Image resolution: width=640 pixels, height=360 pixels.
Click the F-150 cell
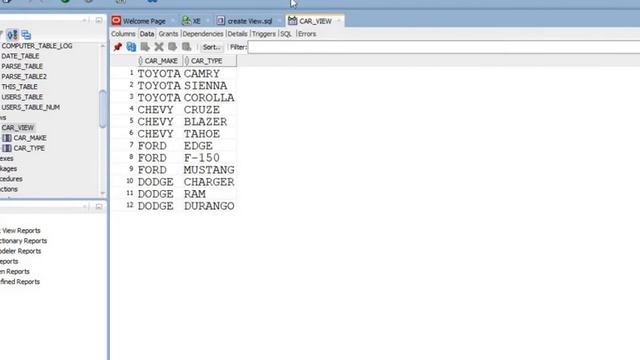(x=209, y=158)
